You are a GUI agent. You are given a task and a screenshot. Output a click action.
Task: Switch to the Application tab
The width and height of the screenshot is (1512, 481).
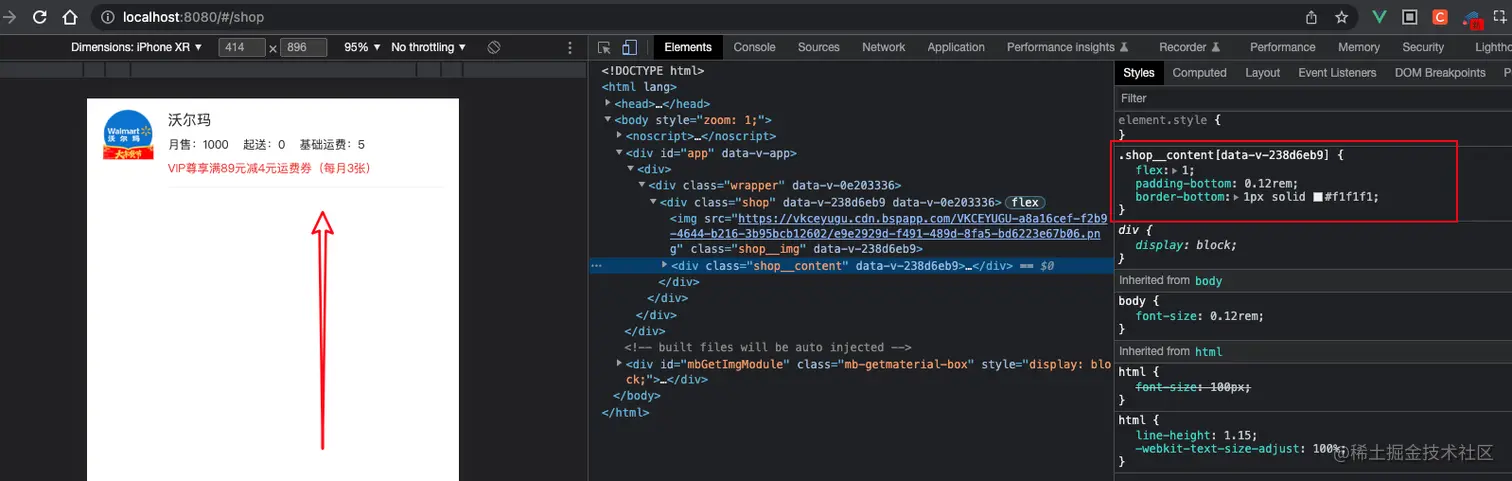[x=956, y=47]
